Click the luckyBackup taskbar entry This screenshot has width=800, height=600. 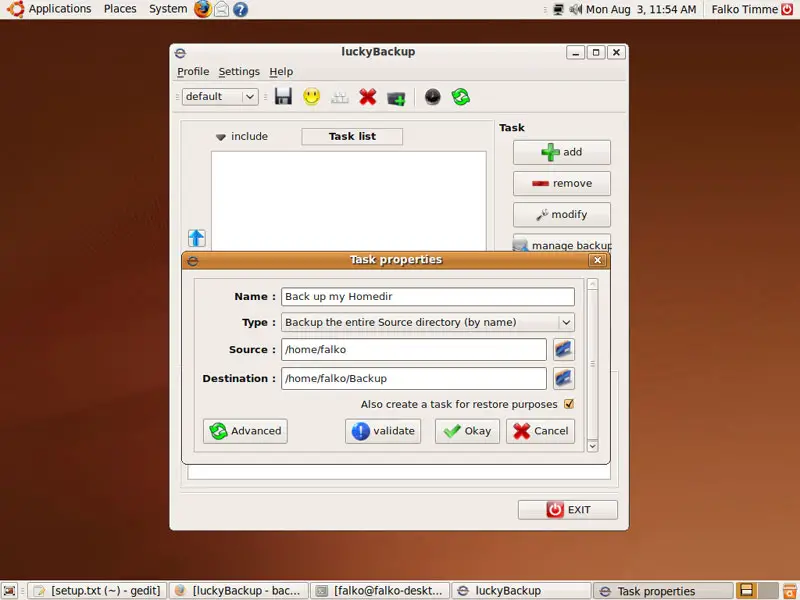coord(521,591)
